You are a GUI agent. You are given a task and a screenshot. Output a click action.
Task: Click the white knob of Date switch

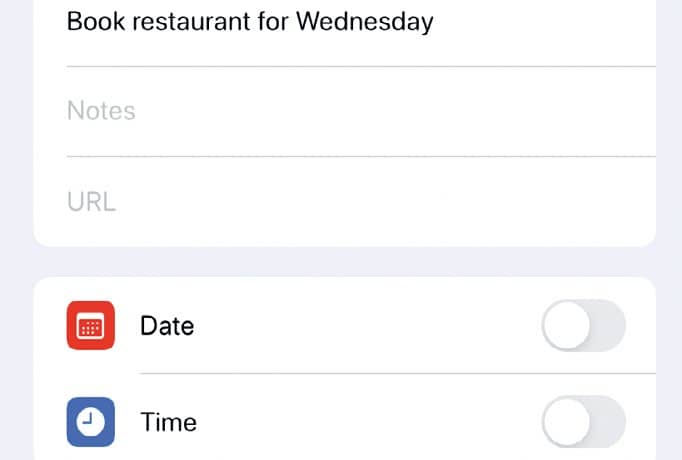click(x=567, y=325)
